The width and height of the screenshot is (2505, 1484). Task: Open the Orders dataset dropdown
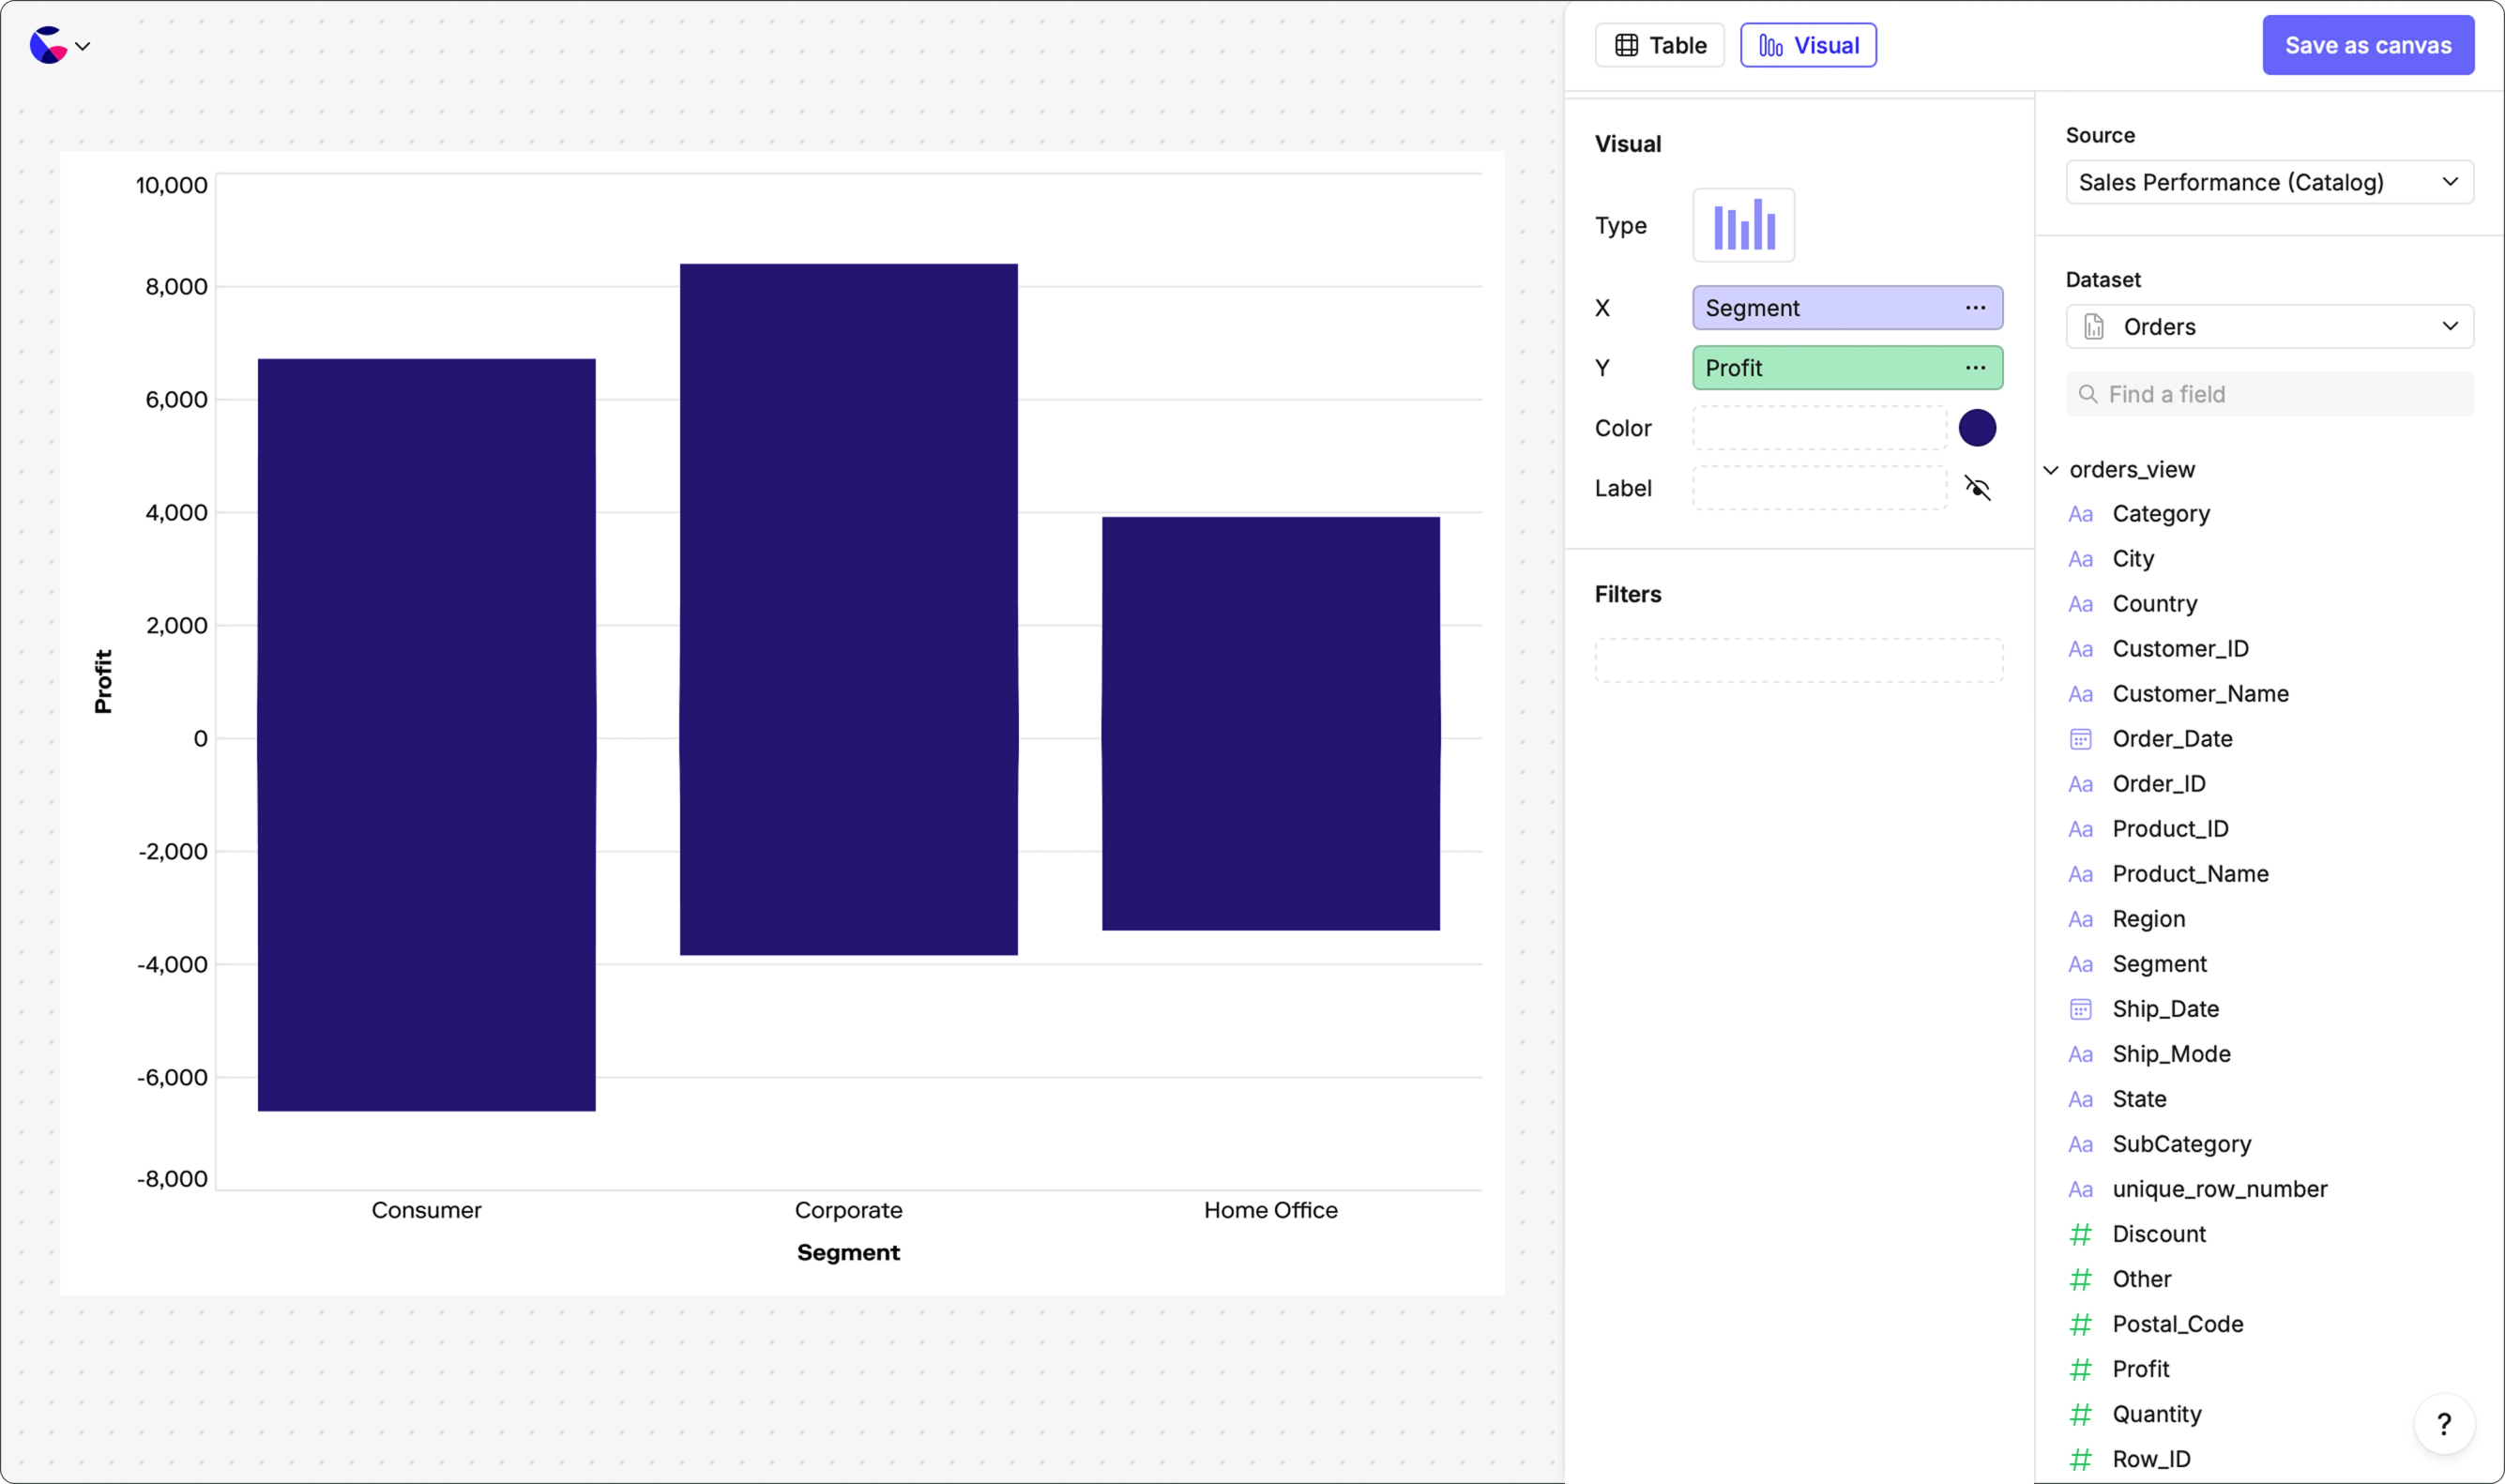coord(2269,327)
